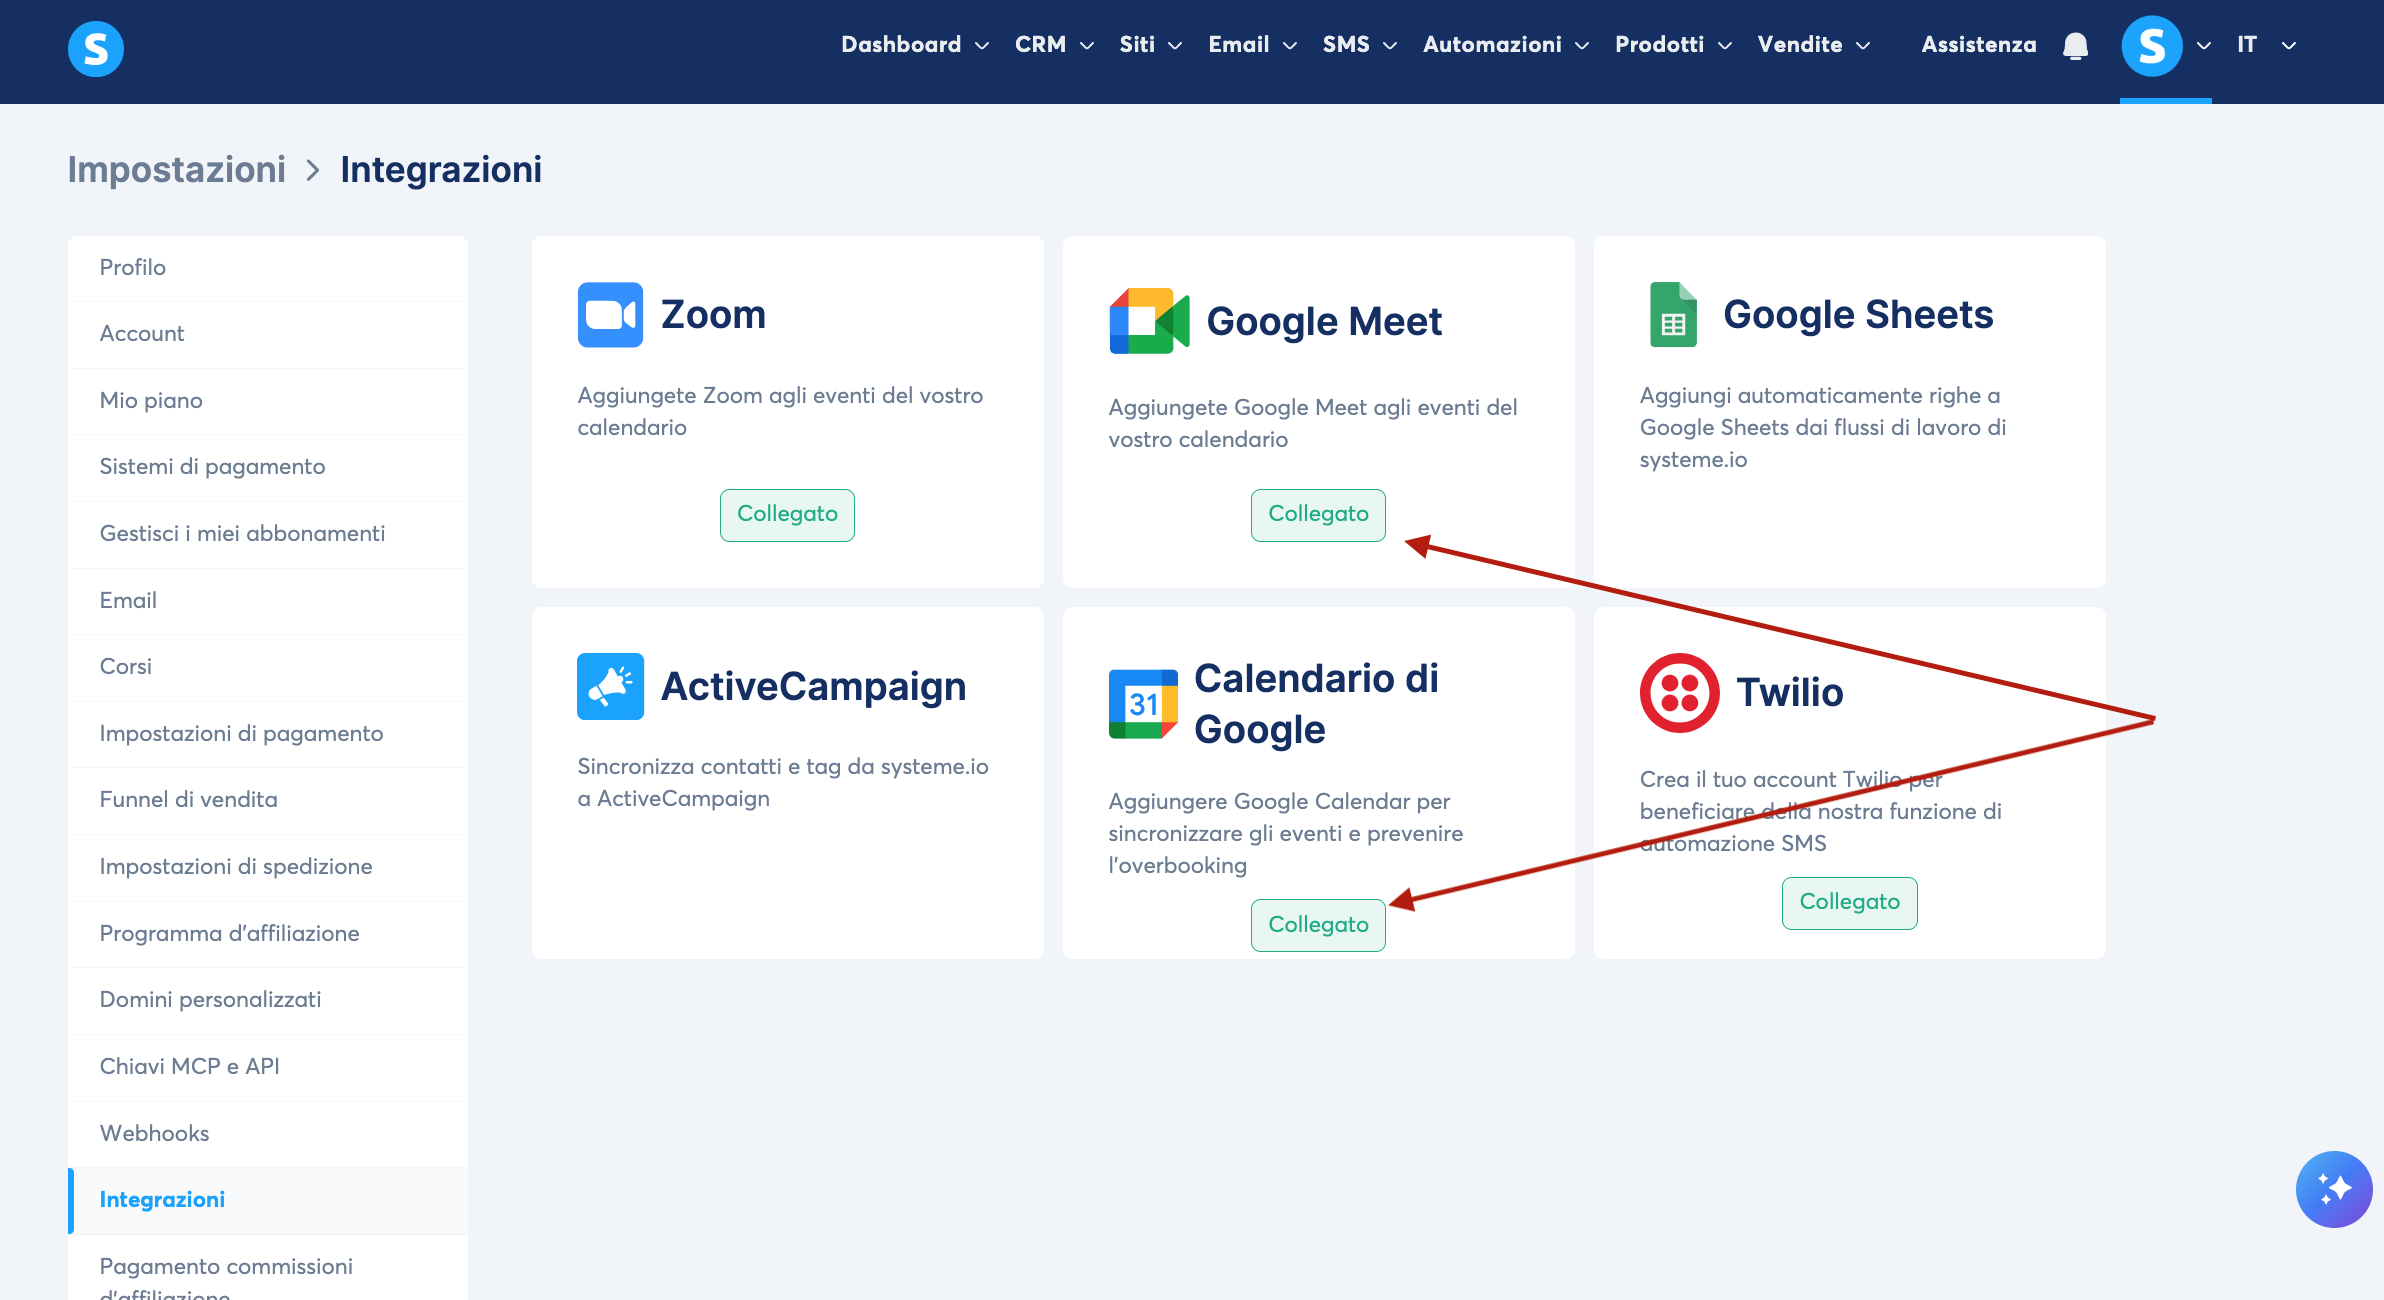Open Impostazioni di spedizione
Viewport: 2384px width, 1300px height.
click(268, 867)
